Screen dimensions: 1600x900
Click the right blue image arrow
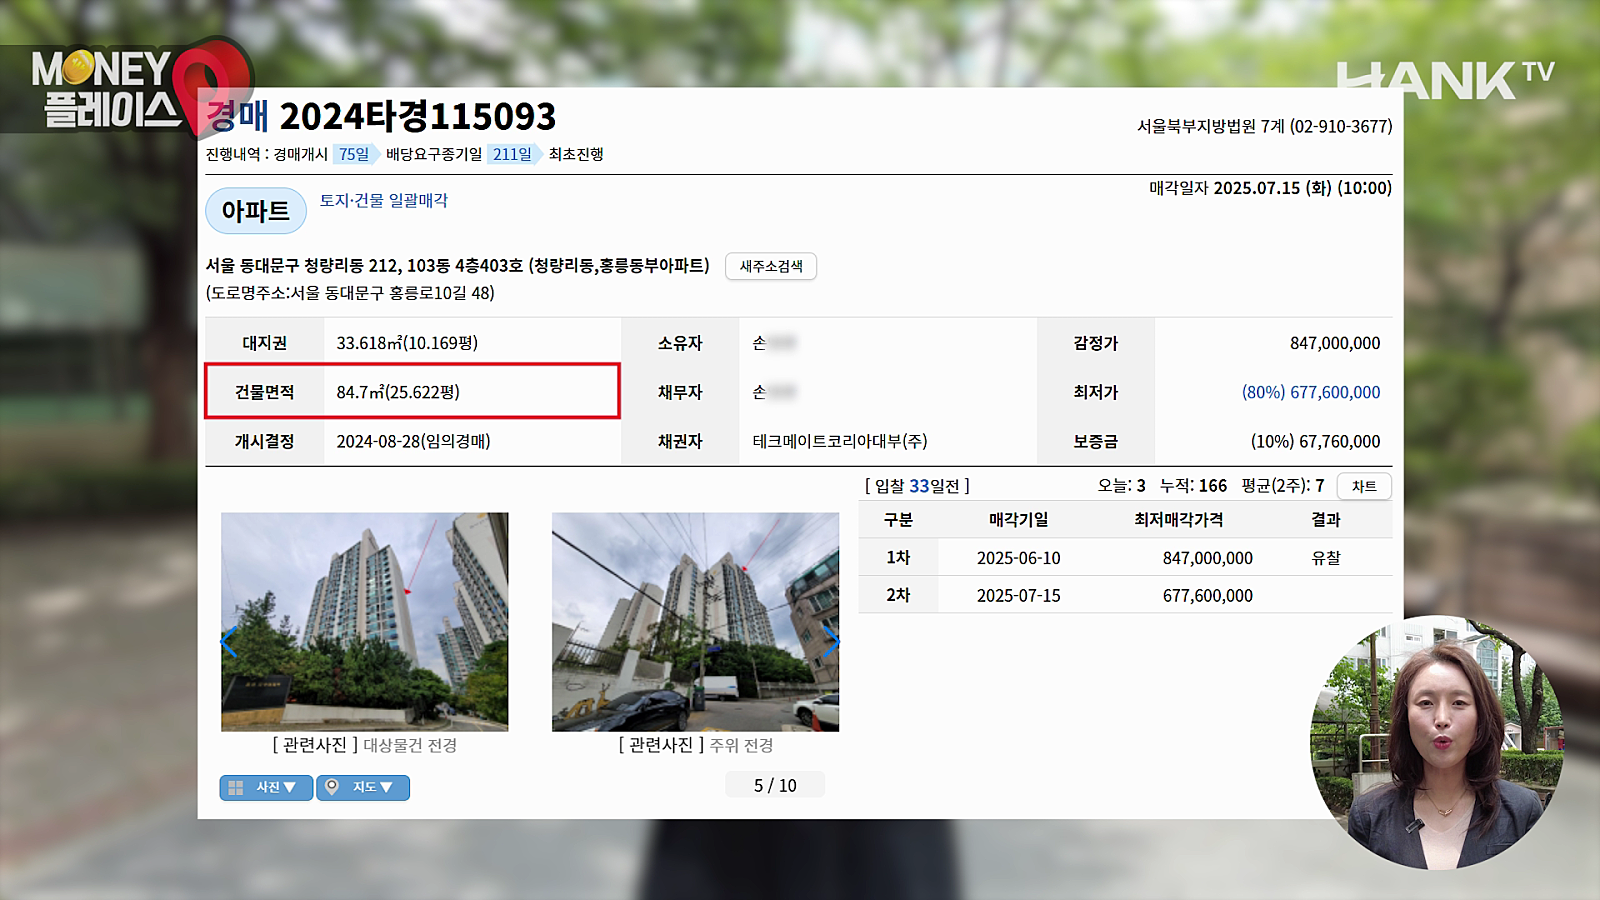(831, 642)
